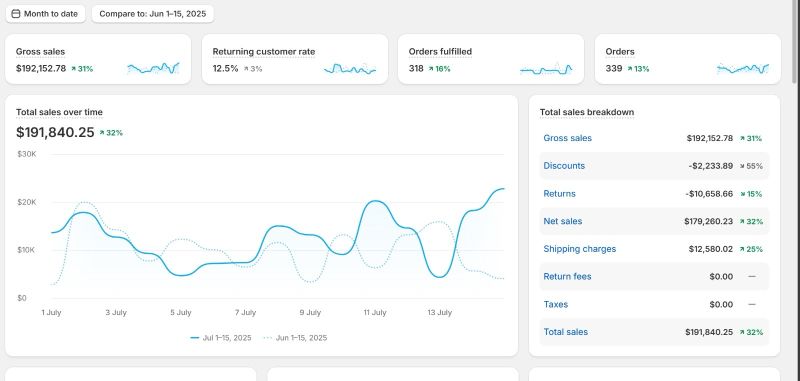Screen dimensions: 800x381
Task: Click the $12,580.02 Shipping charges value
Action: (x=711, y=249)
